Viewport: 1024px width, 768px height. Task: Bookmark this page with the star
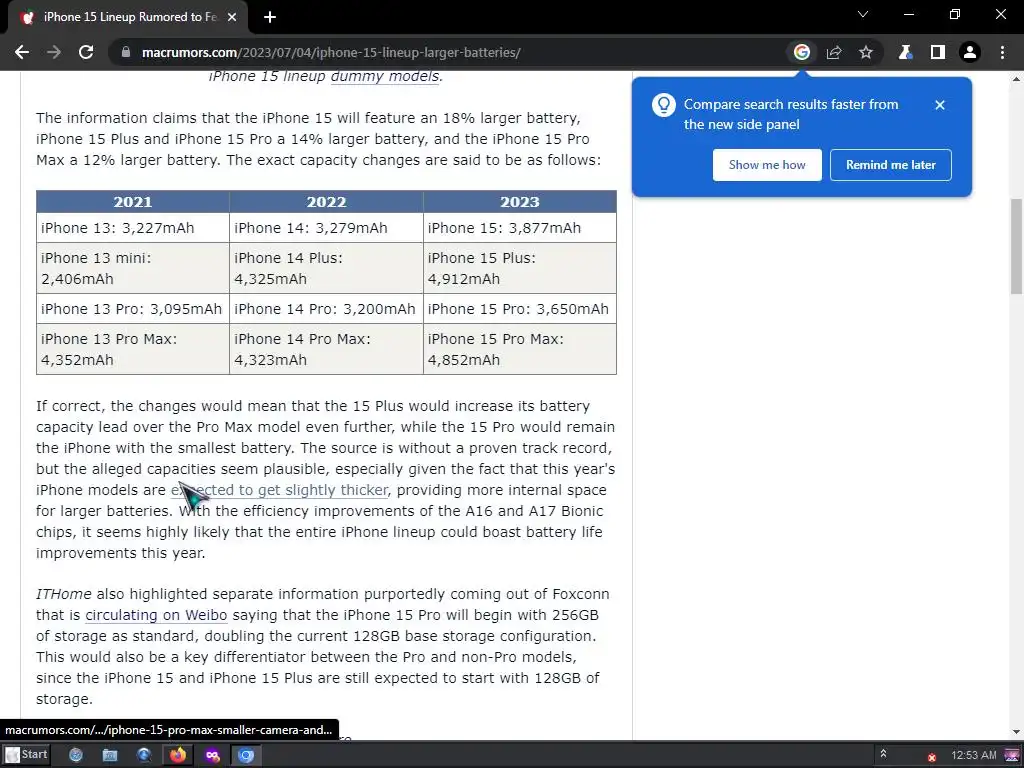pos(866,52)
